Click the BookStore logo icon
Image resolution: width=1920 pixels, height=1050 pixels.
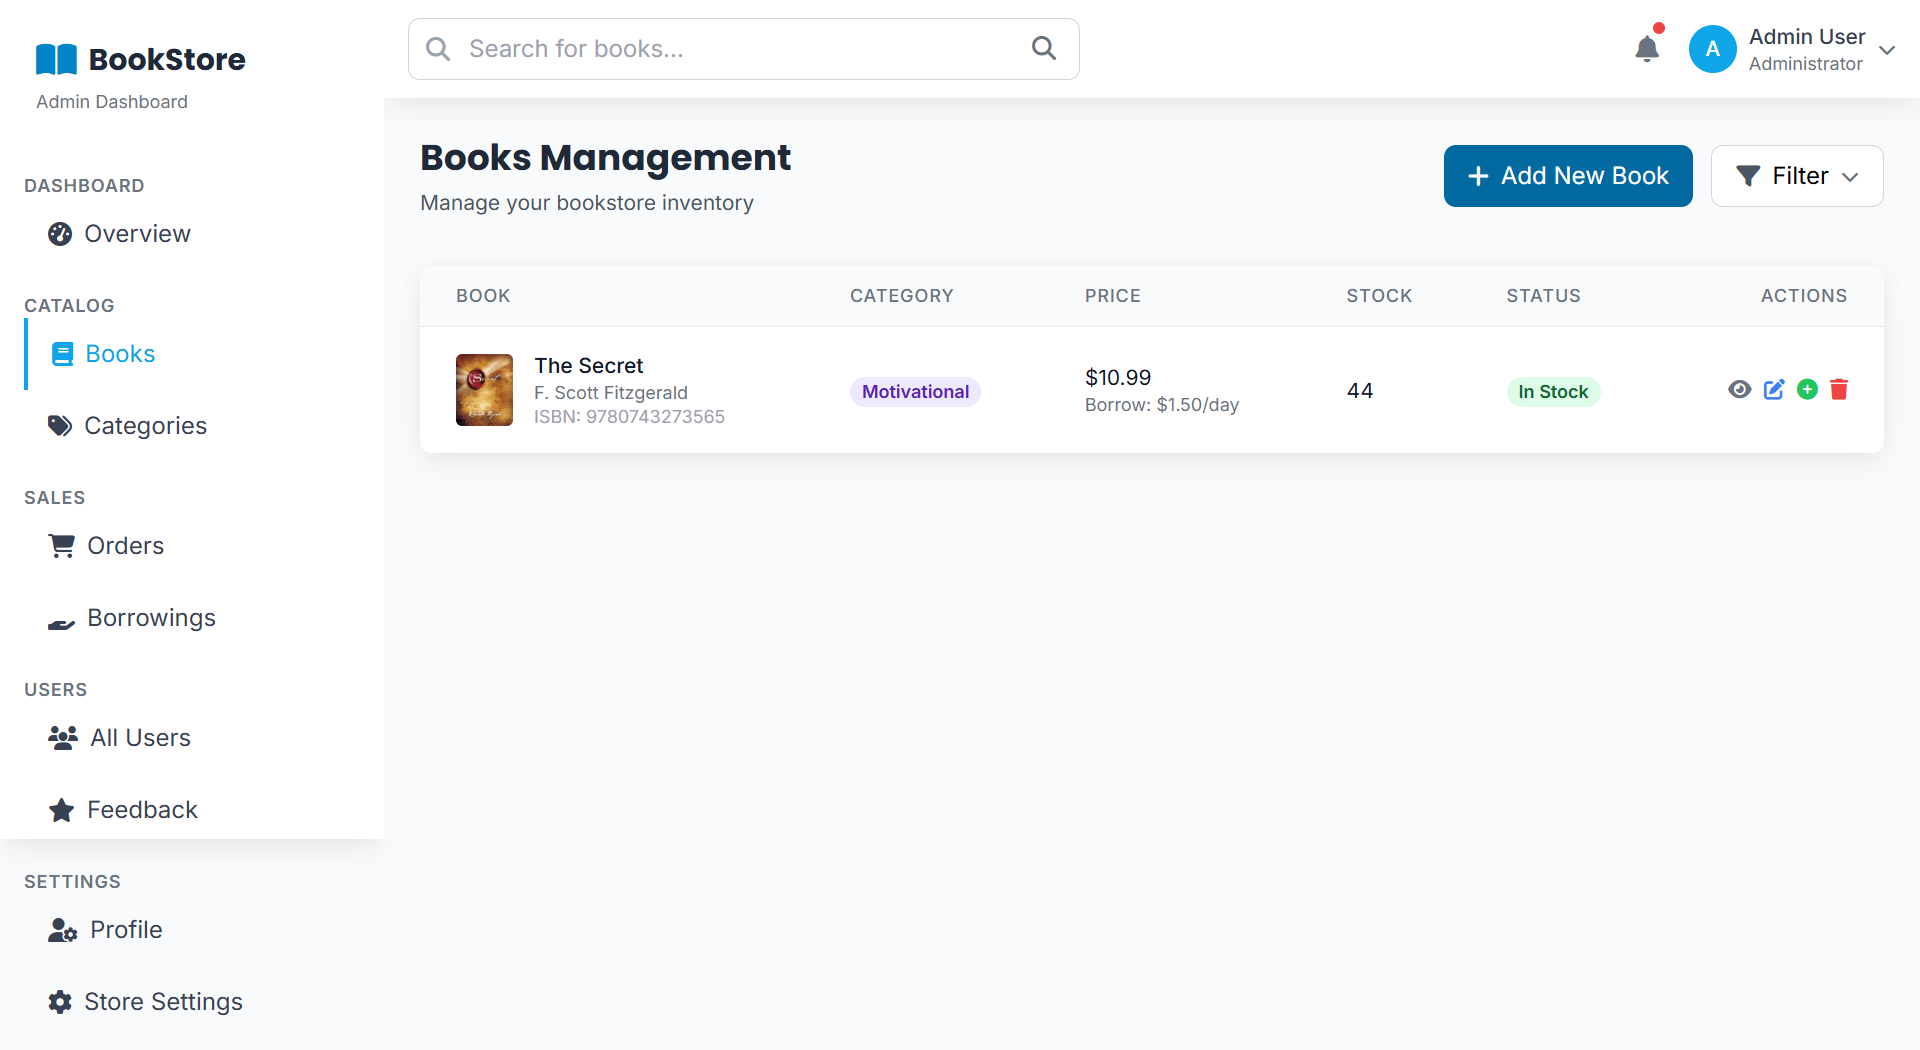pos(56,60)
